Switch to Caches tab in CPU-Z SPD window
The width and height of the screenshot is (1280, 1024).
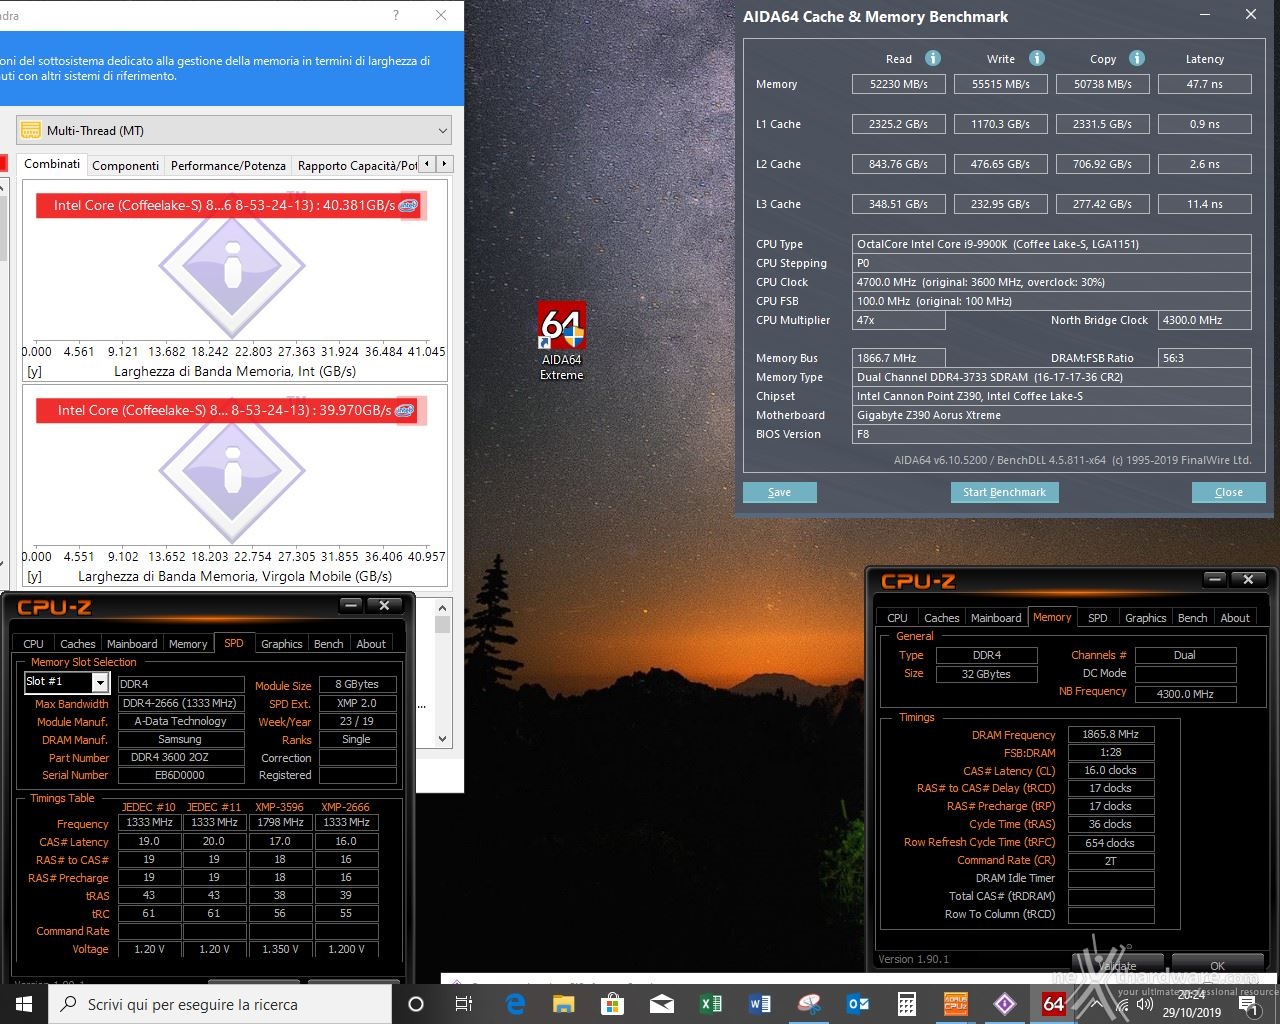coord(78,644)
